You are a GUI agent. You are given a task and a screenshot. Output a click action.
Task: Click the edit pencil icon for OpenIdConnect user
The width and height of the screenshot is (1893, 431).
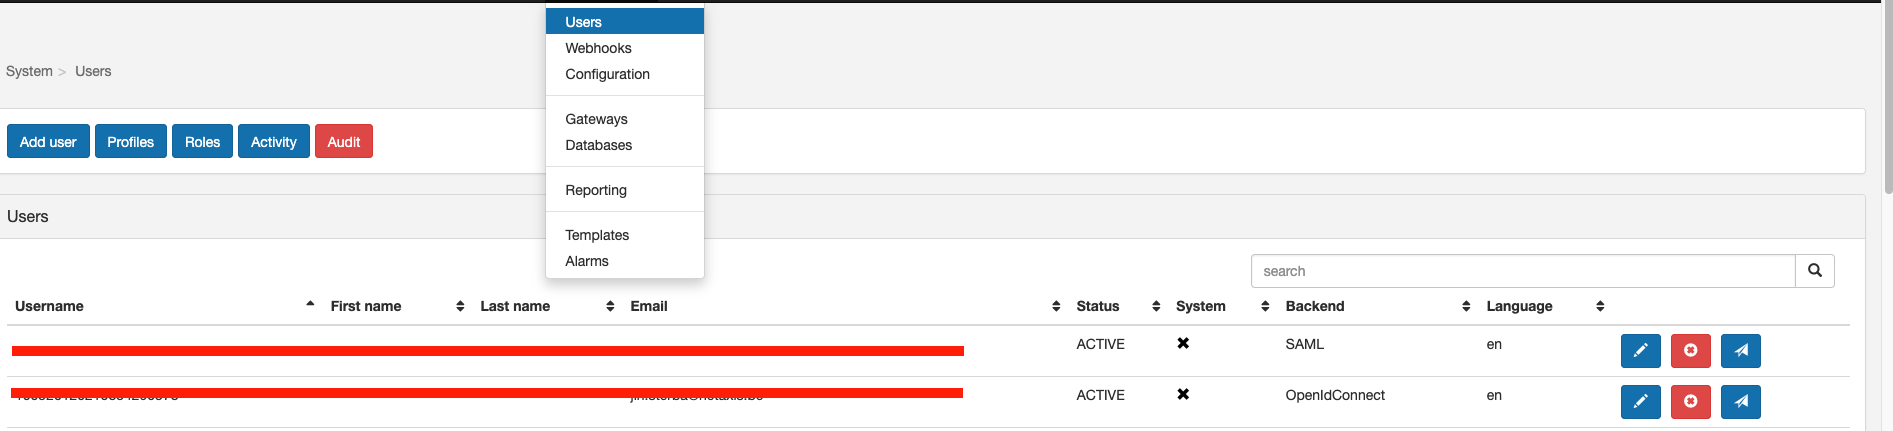1640,402
